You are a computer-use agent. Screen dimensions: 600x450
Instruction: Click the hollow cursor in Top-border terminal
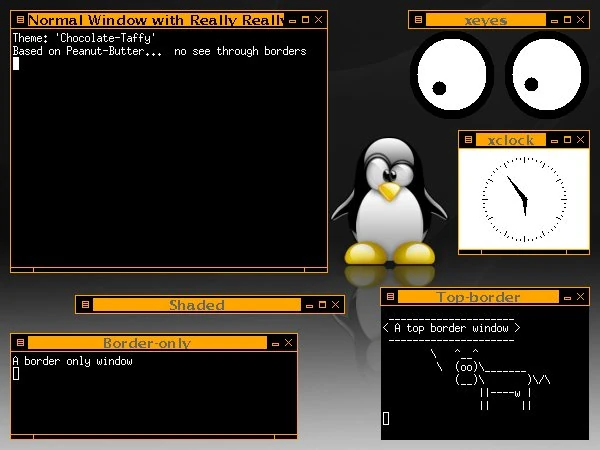pyautogui.click(x=386, y=418)
